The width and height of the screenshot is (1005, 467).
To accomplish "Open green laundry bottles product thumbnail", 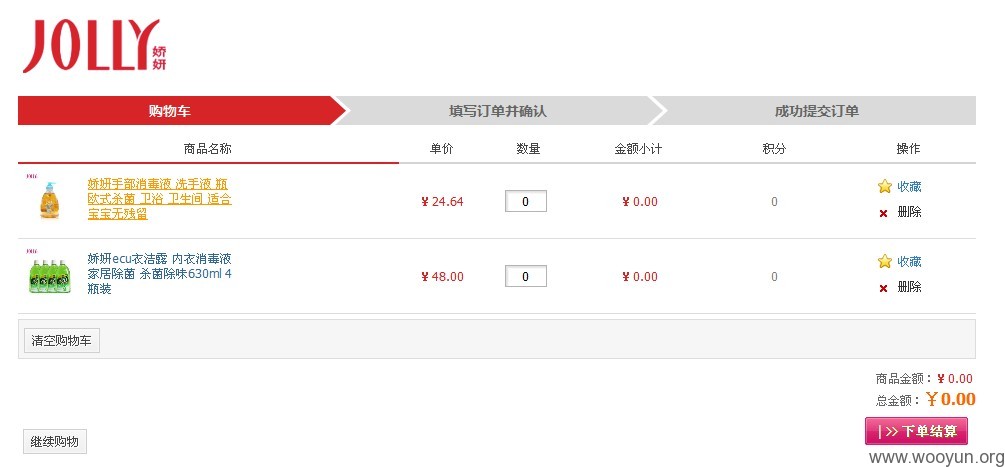I will pyautogui.click(x=48, y=273).
